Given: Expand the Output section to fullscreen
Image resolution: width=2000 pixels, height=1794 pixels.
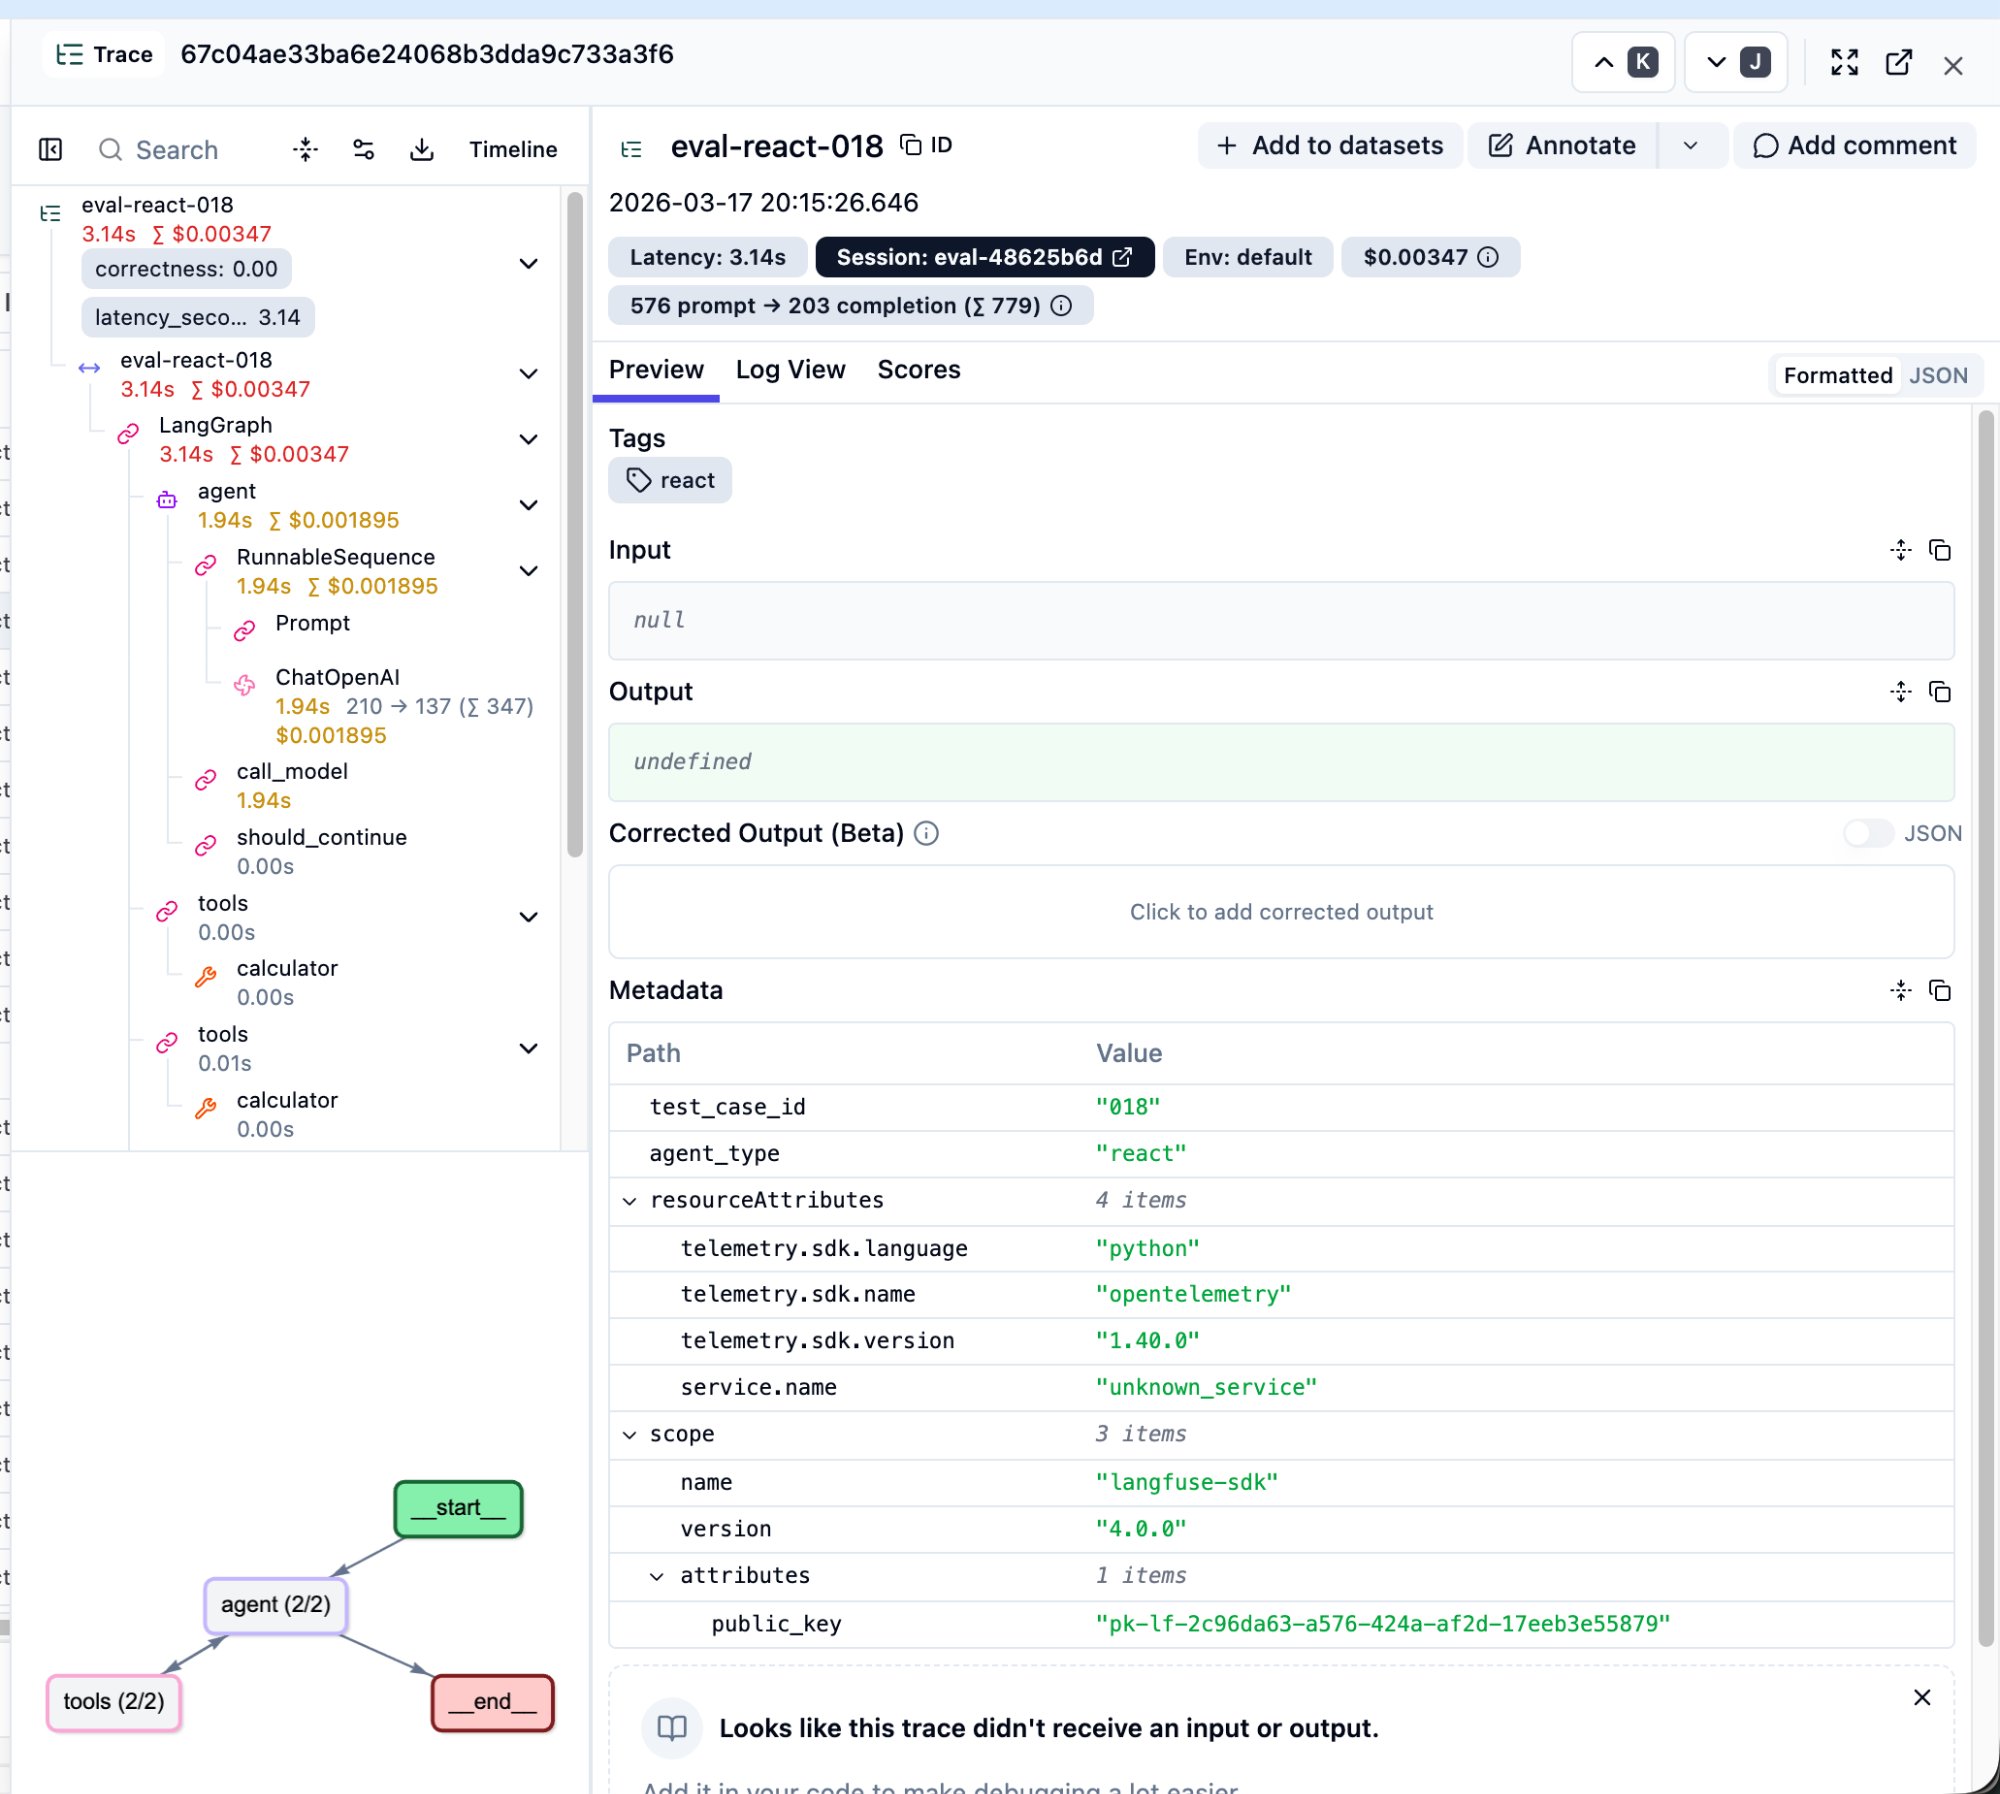Looking at the screenshot, I should (x=1899, y=691).
